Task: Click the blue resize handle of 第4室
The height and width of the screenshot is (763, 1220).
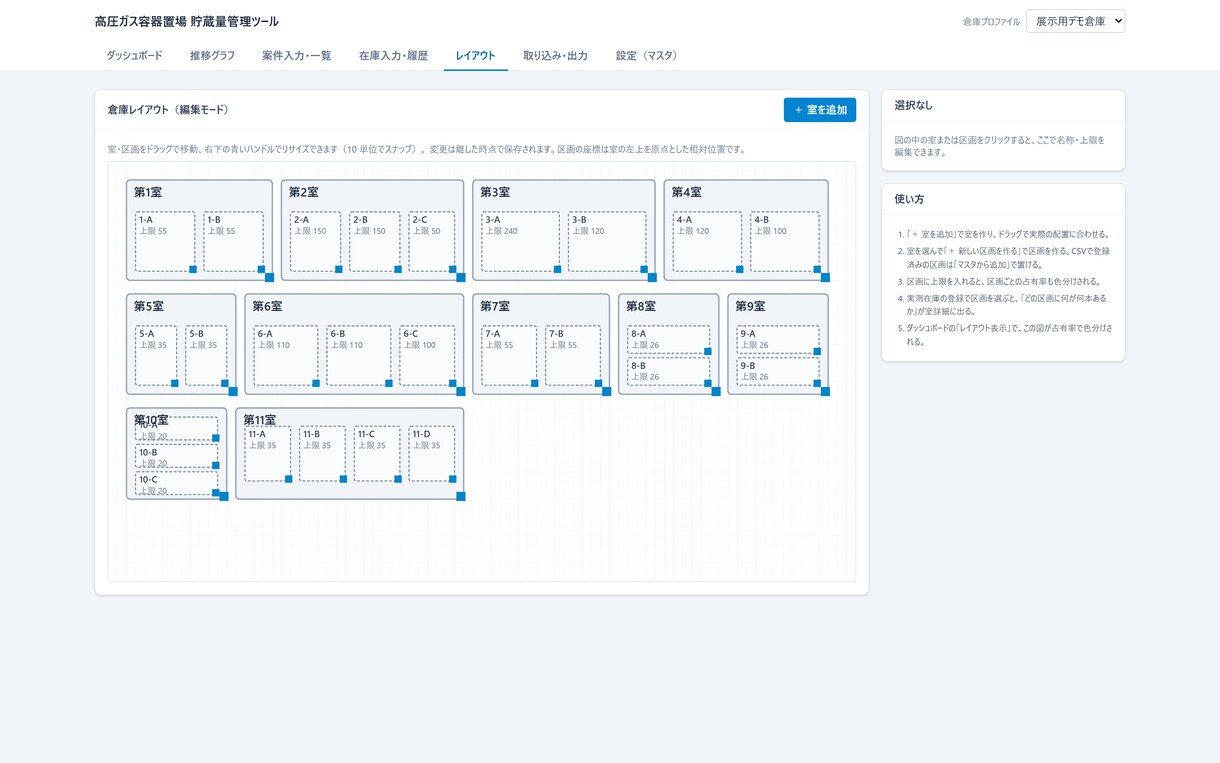Action: tap(825, 277)
